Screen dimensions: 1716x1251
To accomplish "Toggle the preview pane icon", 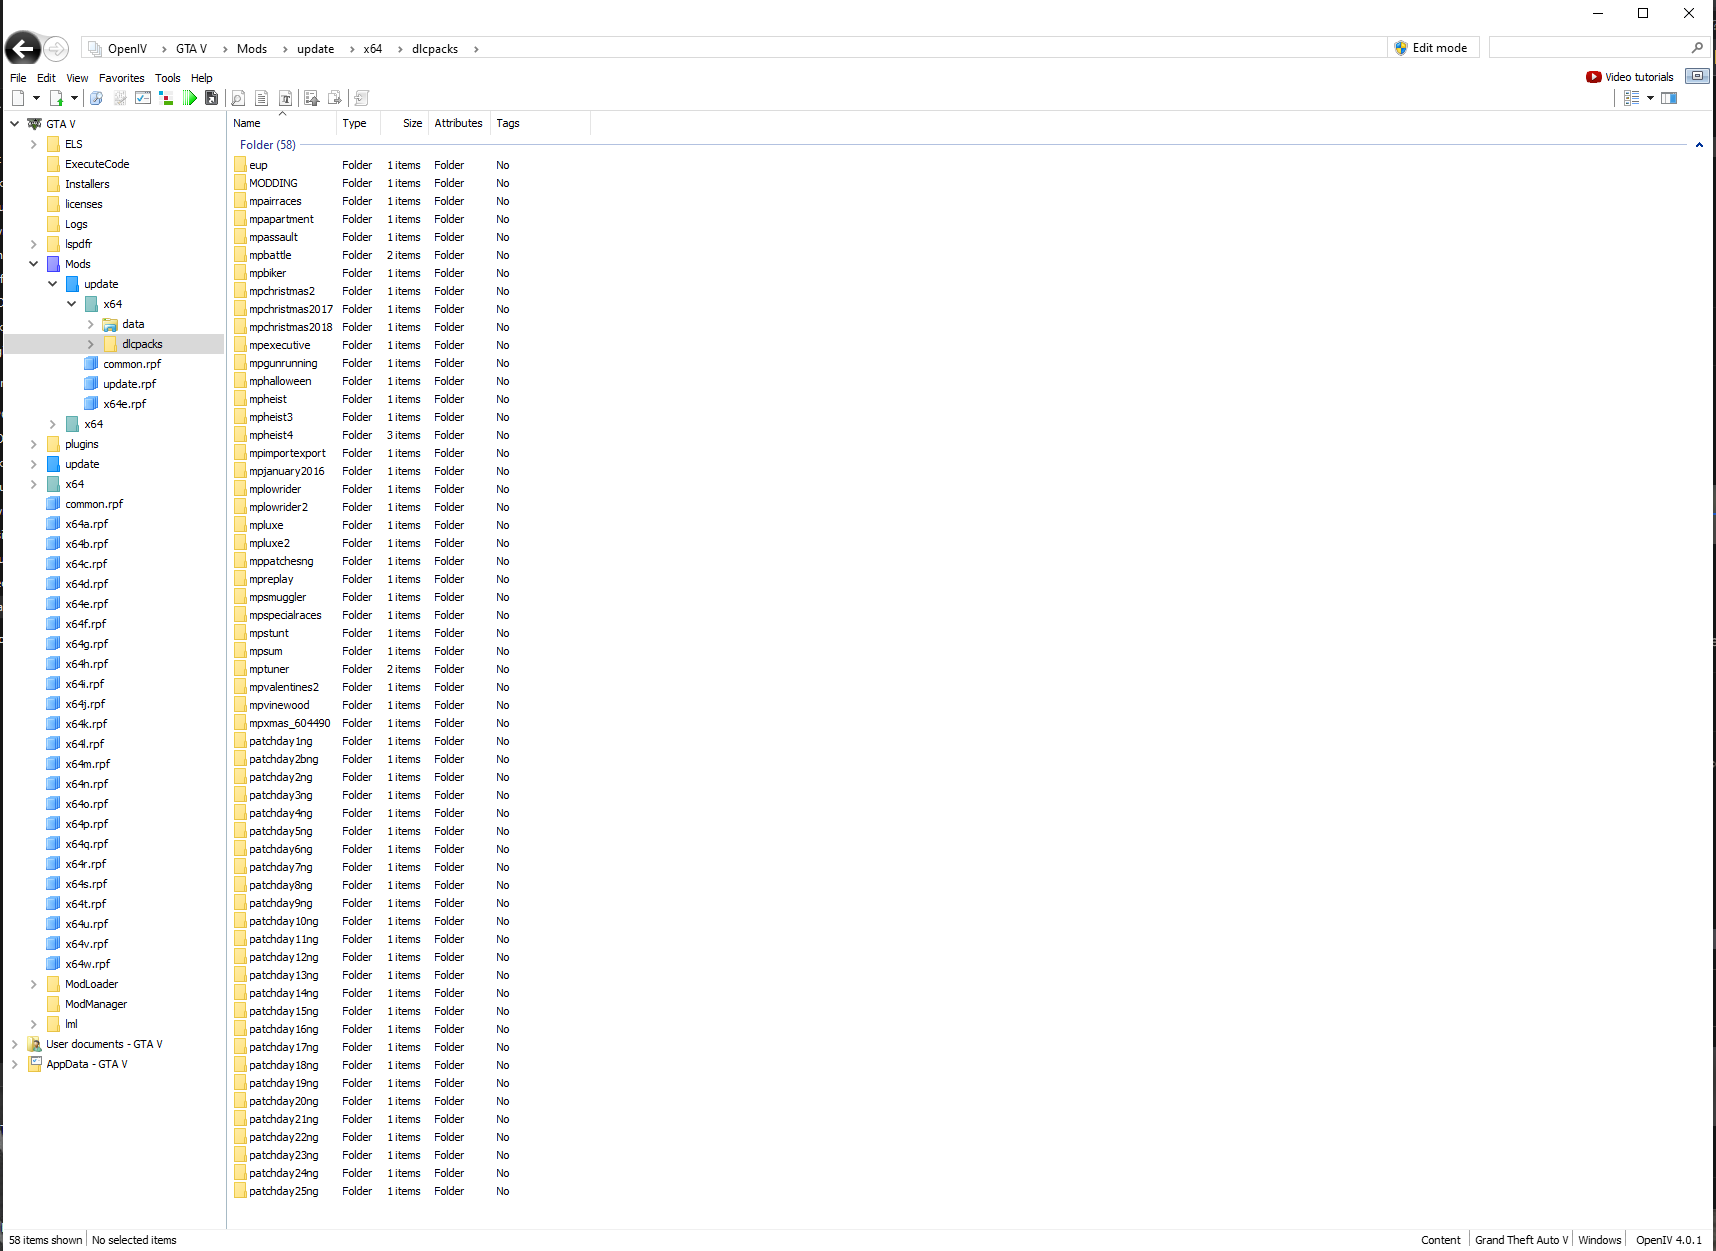I will 1669,98.
